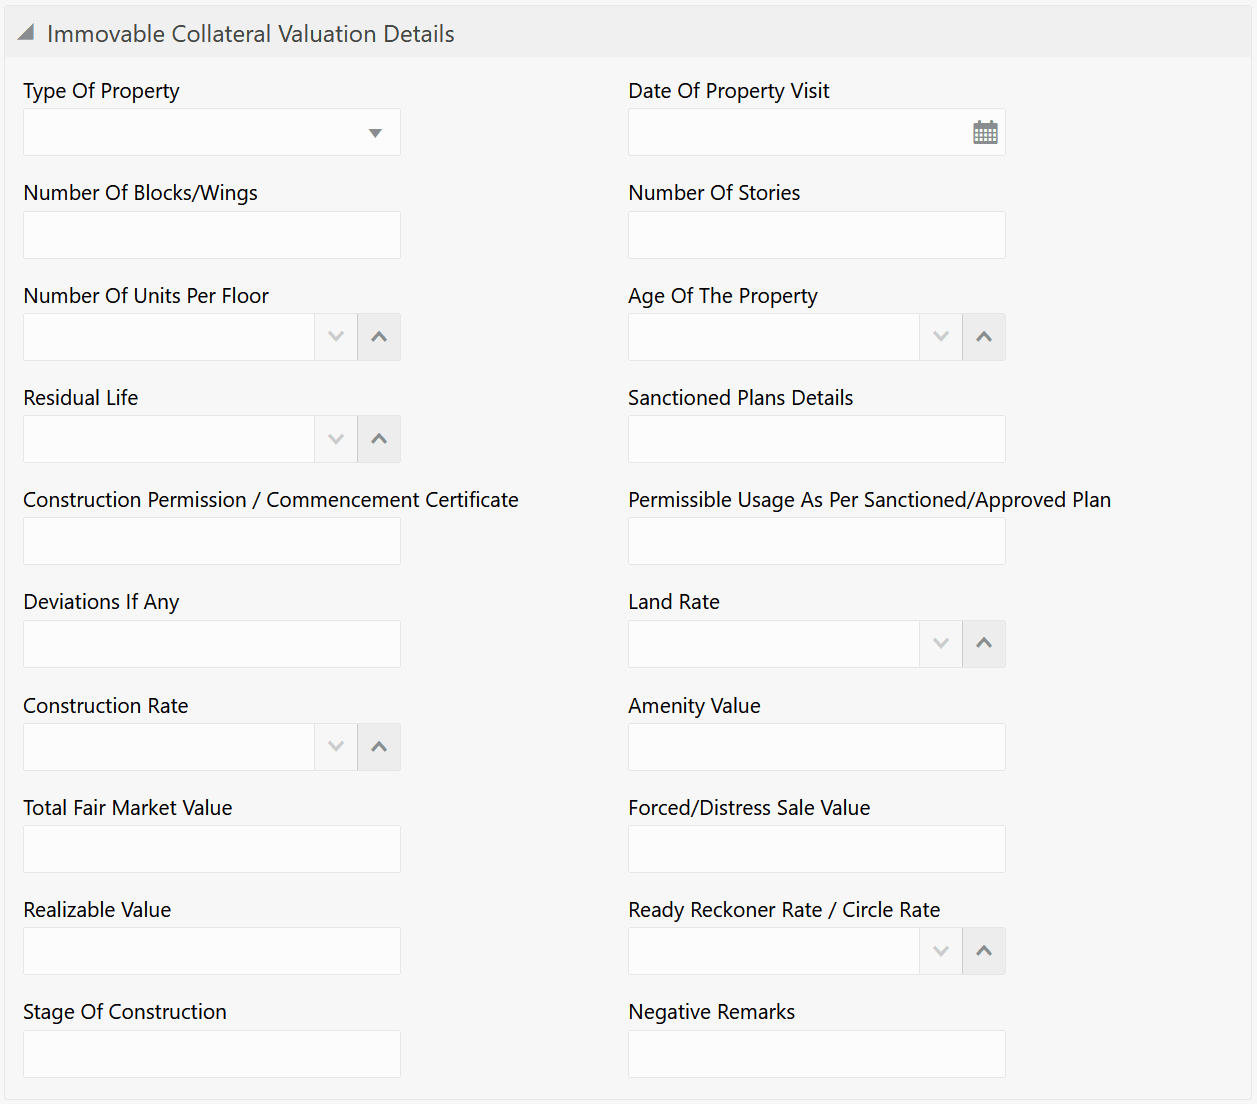This screenshot has height=1104, width=1257.
Task: Collapse the Immovable Collateral Valuation Details section
Action: (x=25, y=31)
